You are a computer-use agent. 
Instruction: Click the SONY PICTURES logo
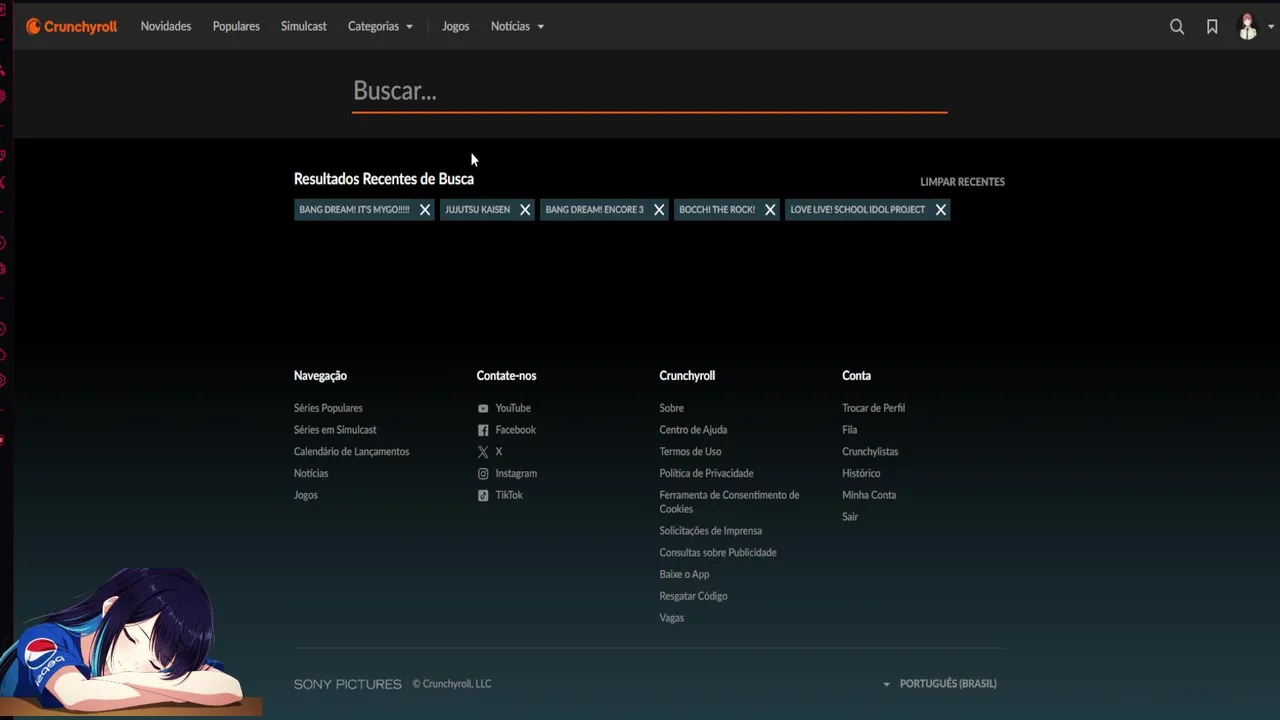click(x=347, y=684)
